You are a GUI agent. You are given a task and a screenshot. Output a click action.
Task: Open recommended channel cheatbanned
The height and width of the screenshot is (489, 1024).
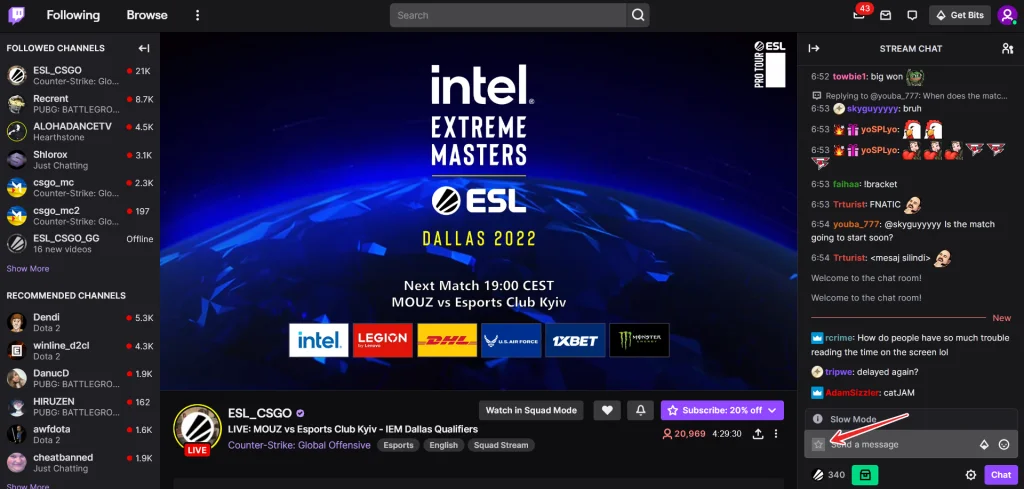coord(80,463)
